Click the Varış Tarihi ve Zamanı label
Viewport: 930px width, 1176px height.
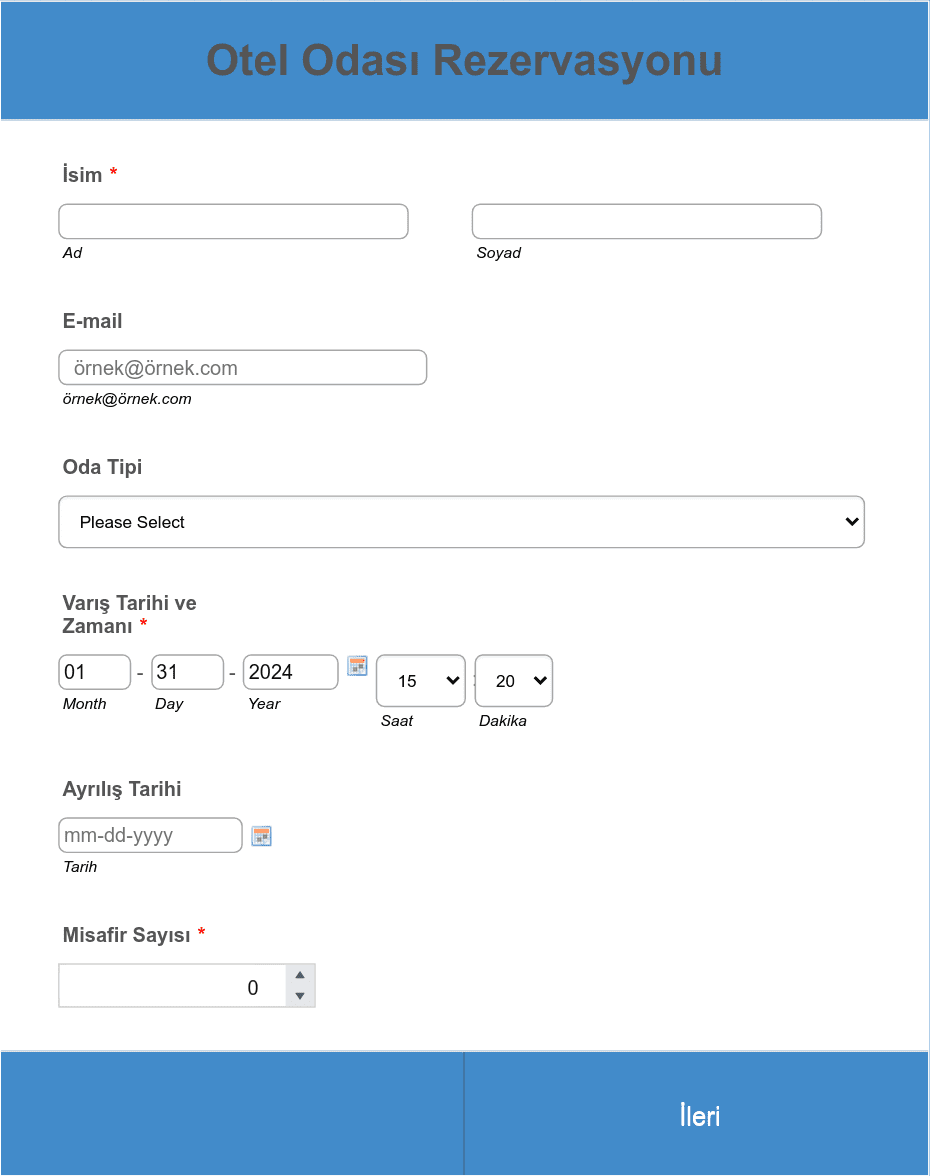tap(129, 614)
